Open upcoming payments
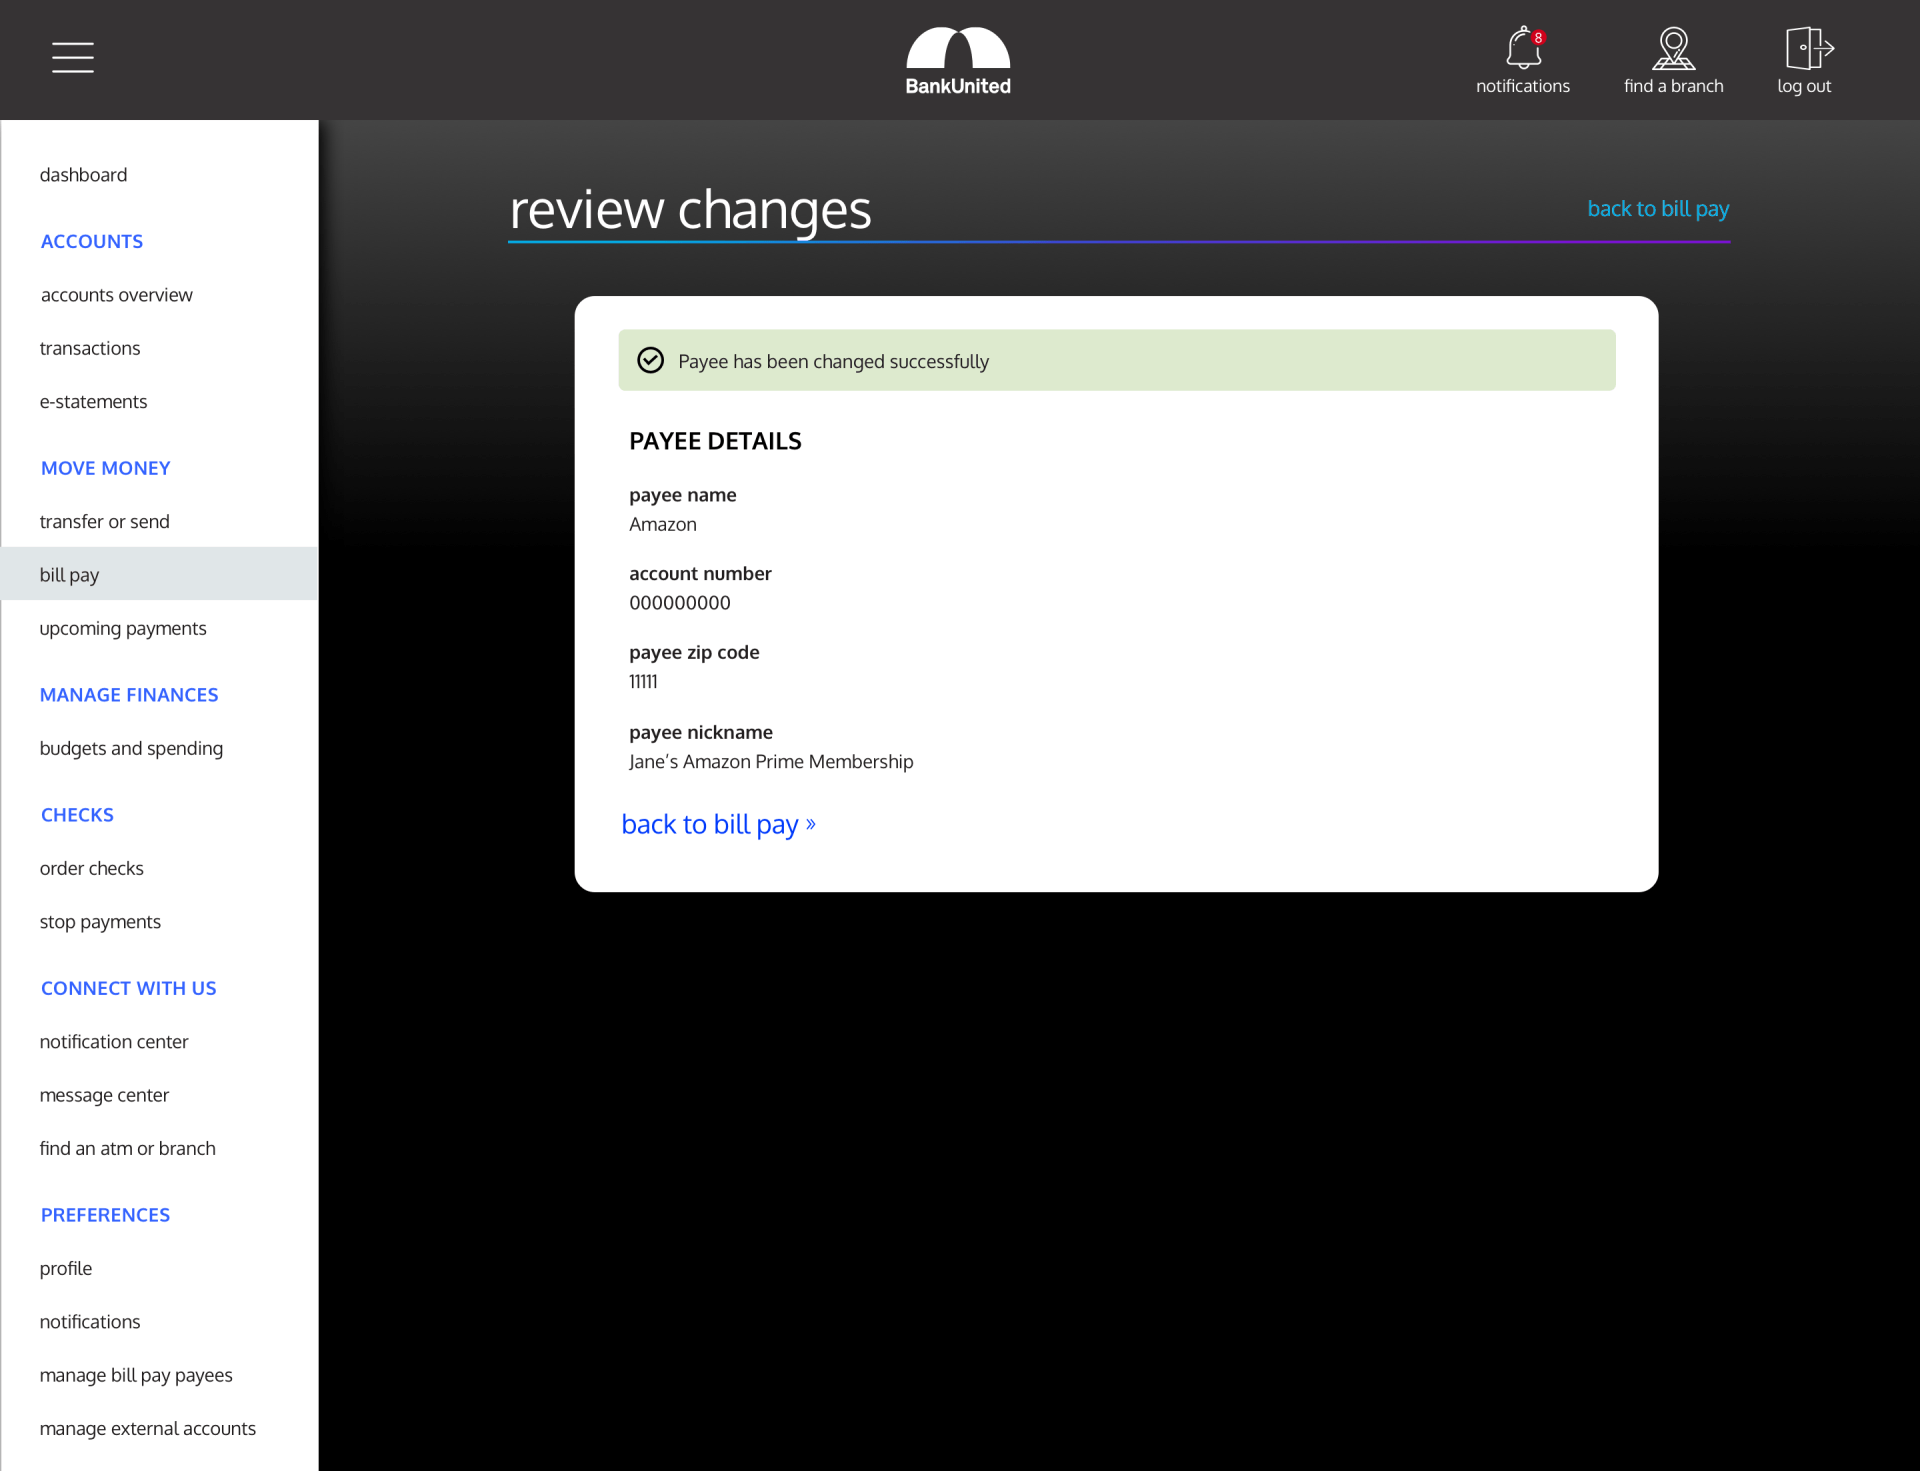Viewport: 1920px width, 1471px height. (123, 629)
